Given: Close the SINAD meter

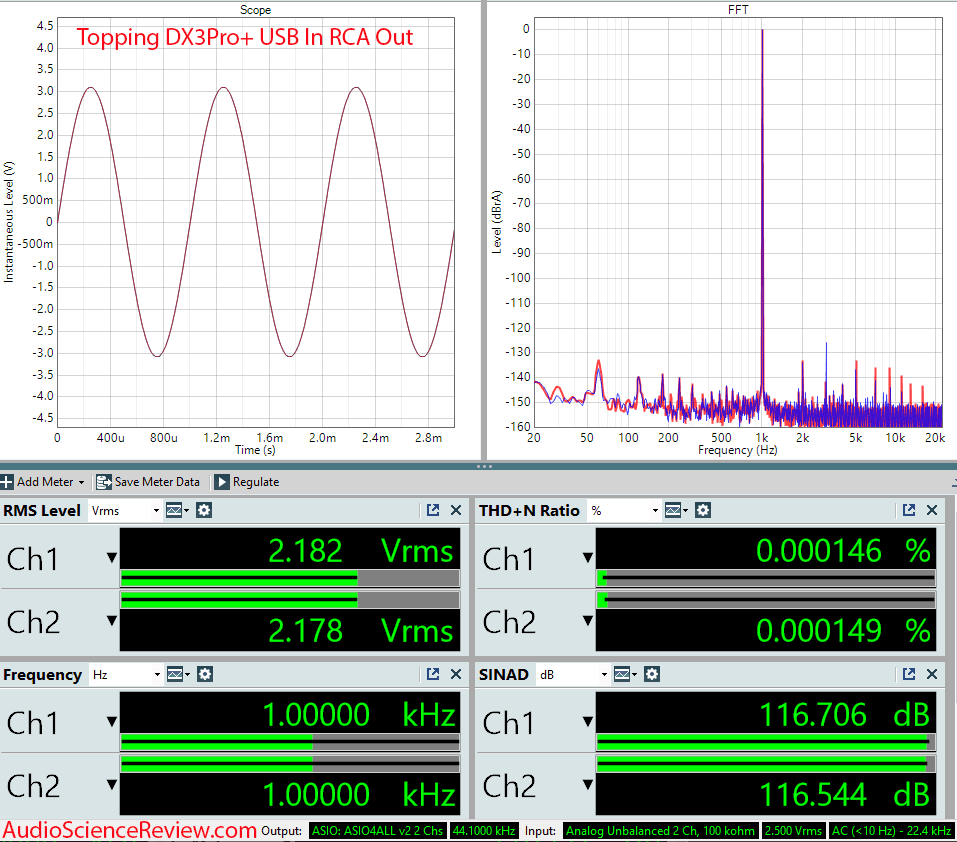Looking at the screenshot, I should click(x=932, y=674).
